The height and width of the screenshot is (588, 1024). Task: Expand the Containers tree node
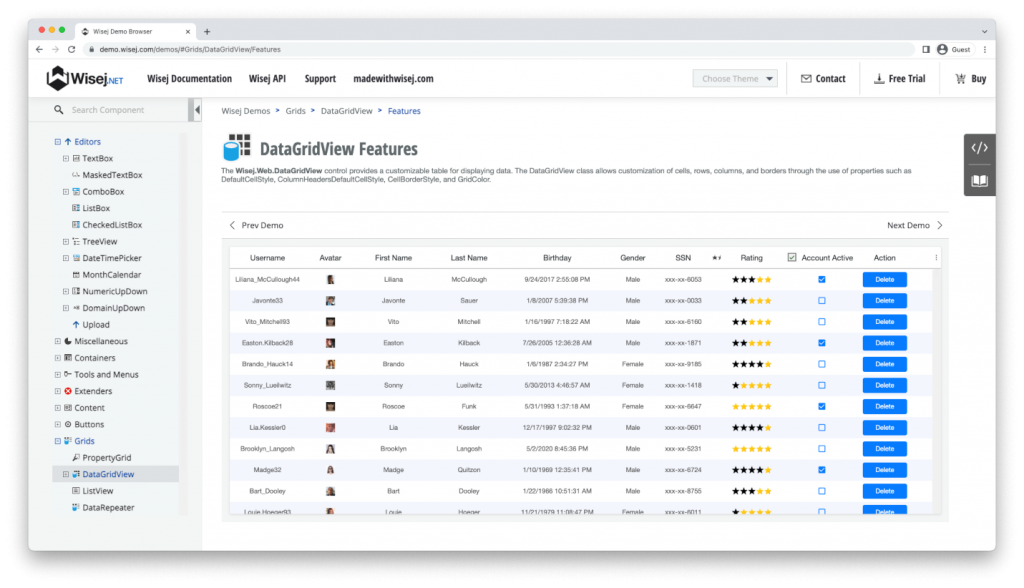[x=57, y=358]
